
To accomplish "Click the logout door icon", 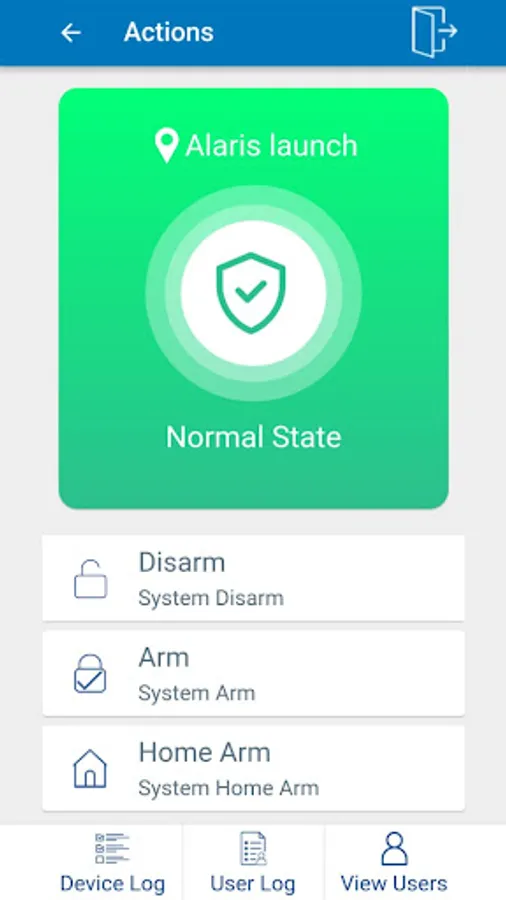I will click(x=434, y=32).
